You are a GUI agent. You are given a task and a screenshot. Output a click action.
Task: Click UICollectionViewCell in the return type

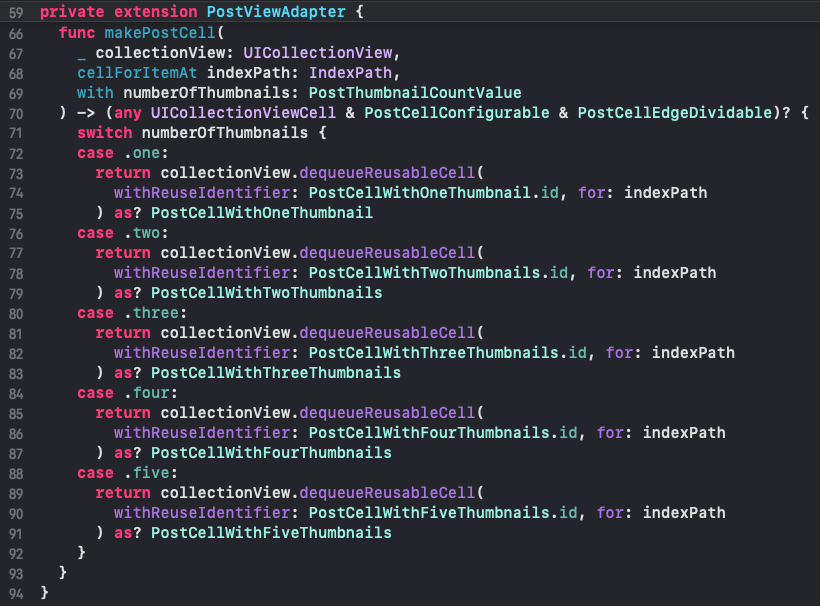click(x=243, y=112)
